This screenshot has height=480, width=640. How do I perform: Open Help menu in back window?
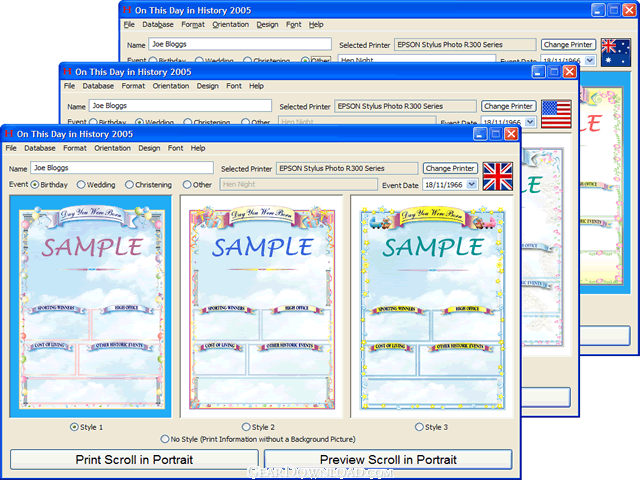coord(316,24)
